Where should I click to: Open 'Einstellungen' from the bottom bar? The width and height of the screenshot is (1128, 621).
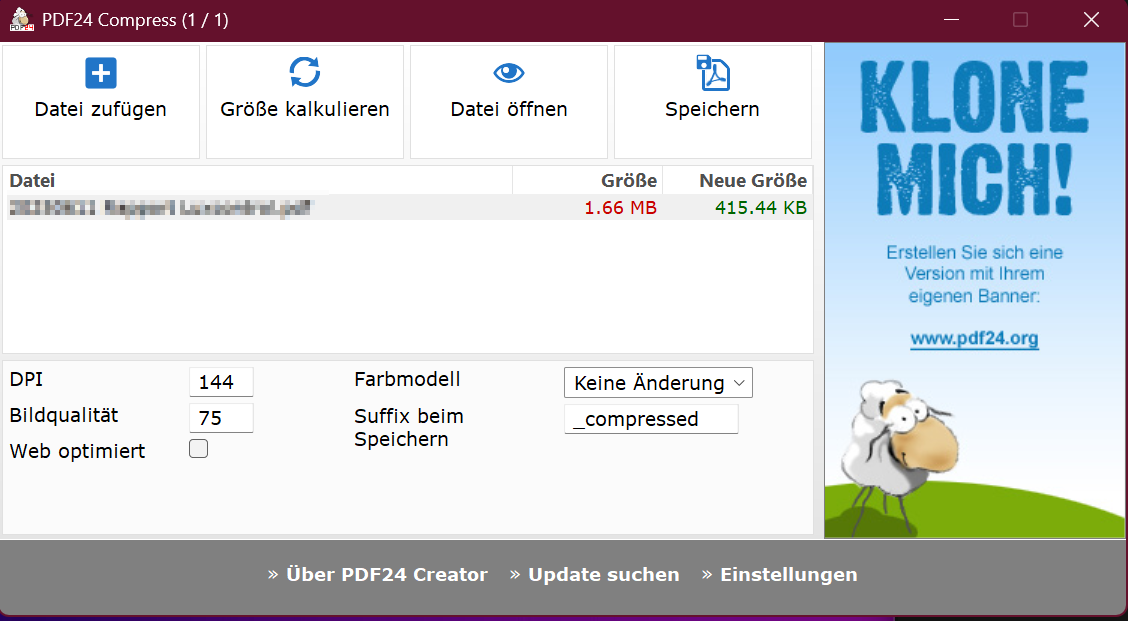[x=788, y=574]
